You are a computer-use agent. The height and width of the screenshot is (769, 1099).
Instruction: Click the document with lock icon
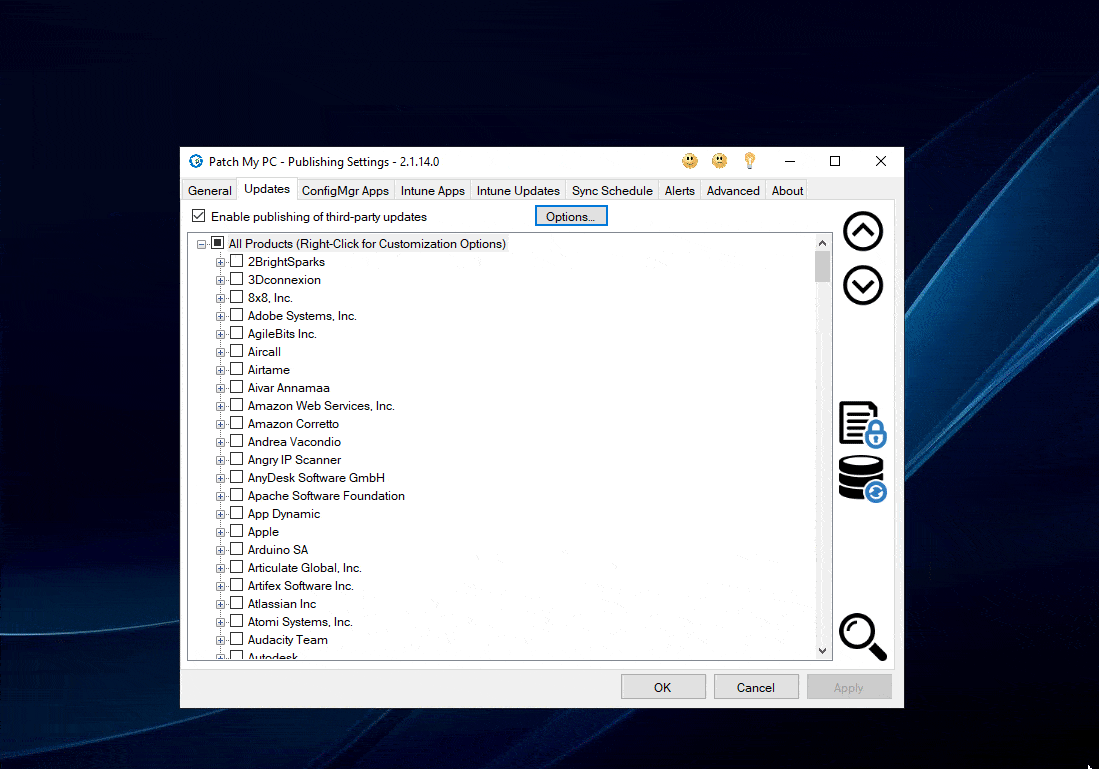click(863, 424)
